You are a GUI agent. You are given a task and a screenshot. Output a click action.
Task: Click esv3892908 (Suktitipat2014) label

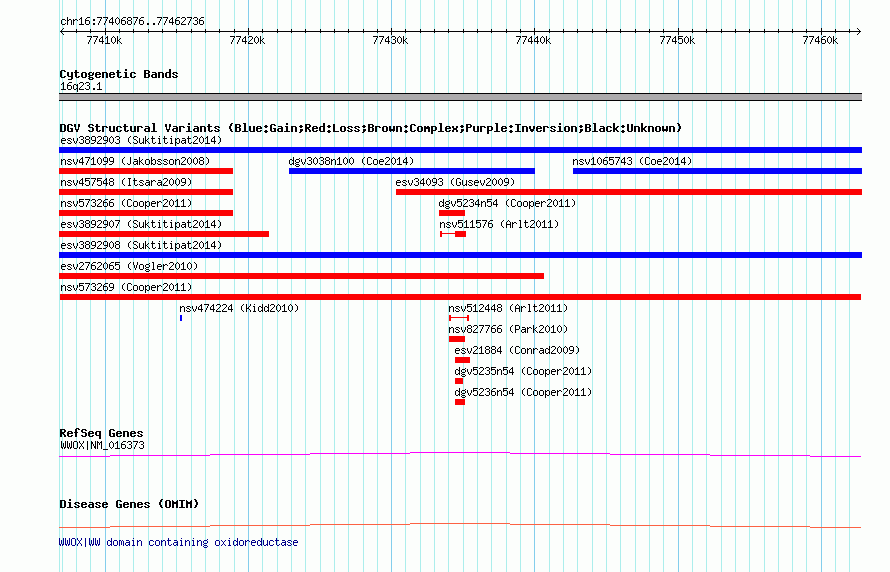click(141, 245)
